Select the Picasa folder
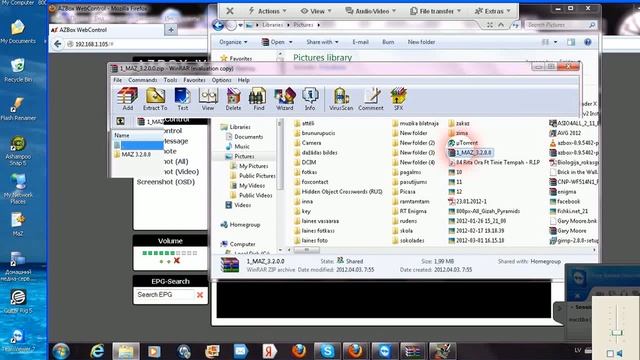 click(403, 191)
